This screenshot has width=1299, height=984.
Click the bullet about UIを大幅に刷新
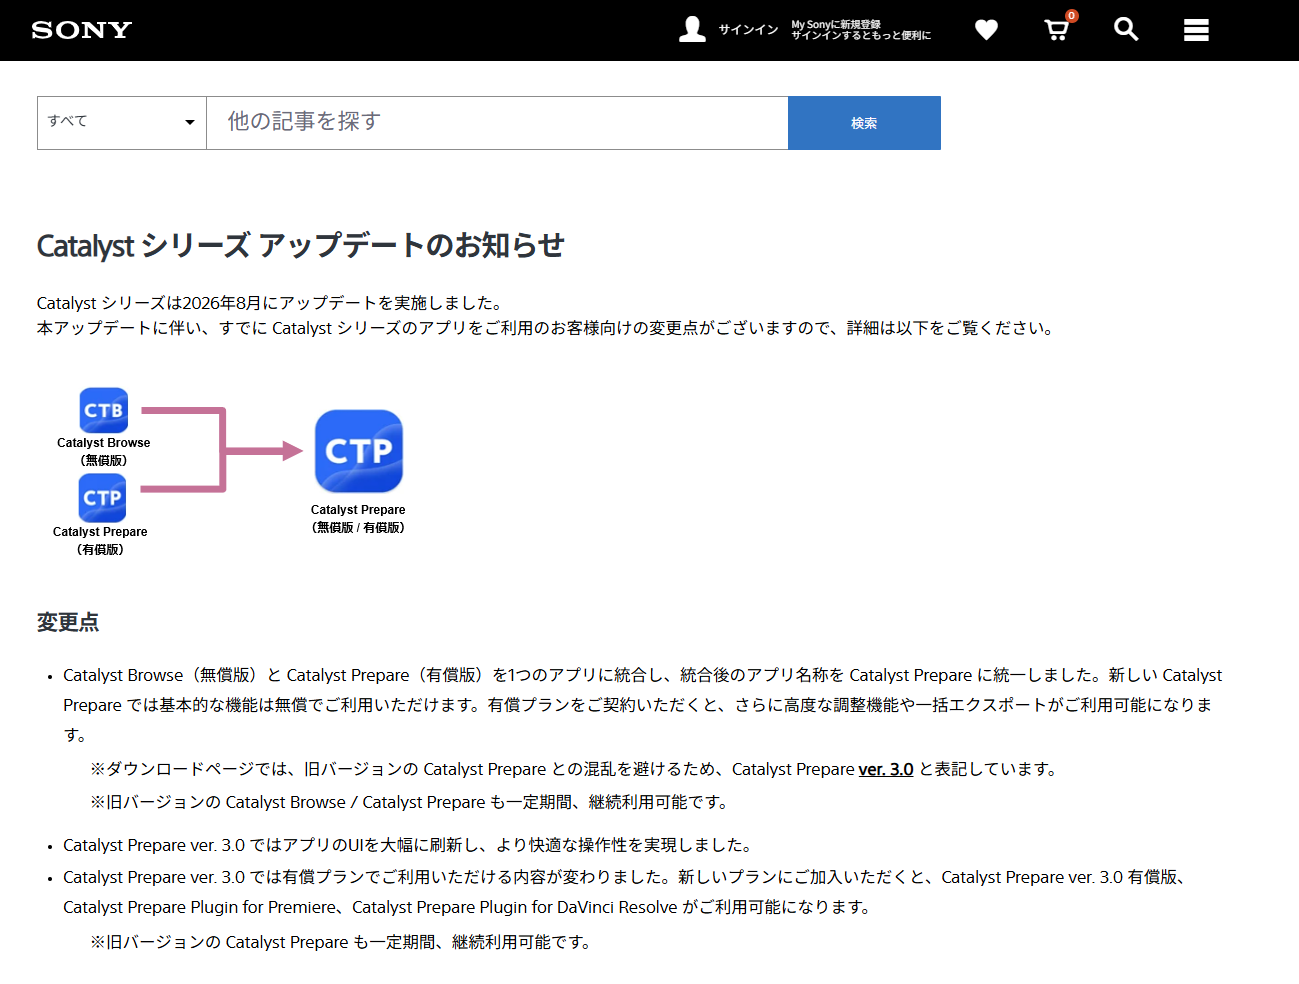(x=408, y=845)
